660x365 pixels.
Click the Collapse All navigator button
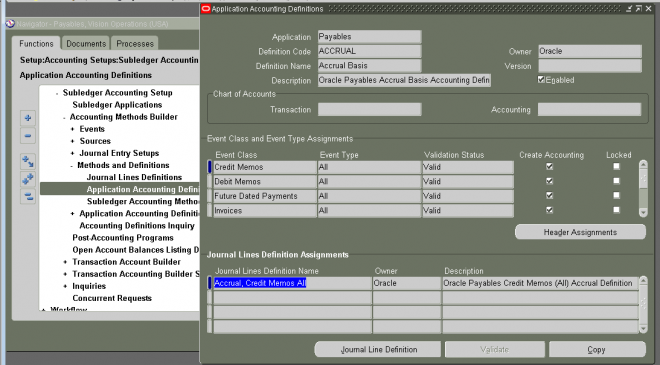[28, 197]
